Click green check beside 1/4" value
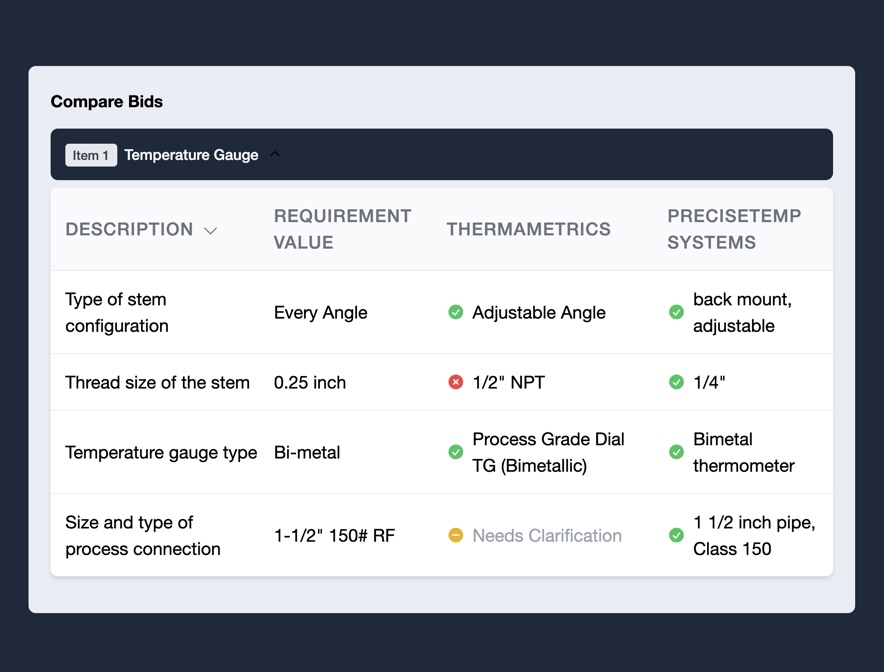Image resolution: width=884 pixels, height=672 pixels. point(676,382)
